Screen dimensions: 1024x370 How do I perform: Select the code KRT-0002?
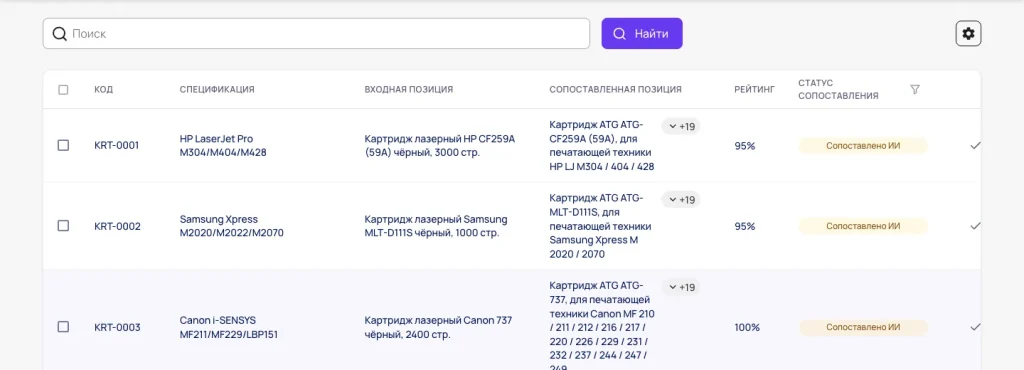coord(118,226)
